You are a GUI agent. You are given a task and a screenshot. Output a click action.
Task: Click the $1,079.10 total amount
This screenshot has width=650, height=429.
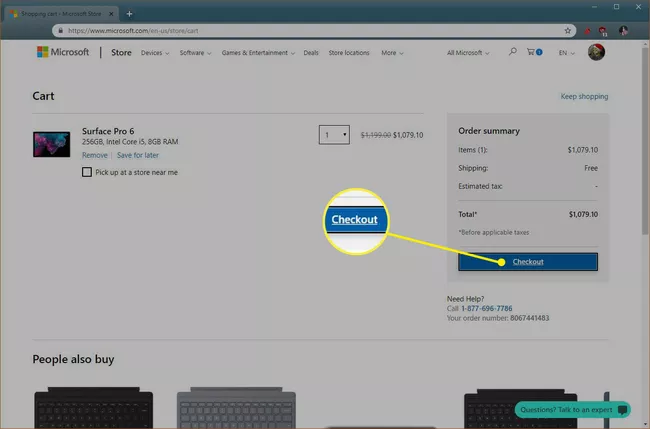point(583,214)
